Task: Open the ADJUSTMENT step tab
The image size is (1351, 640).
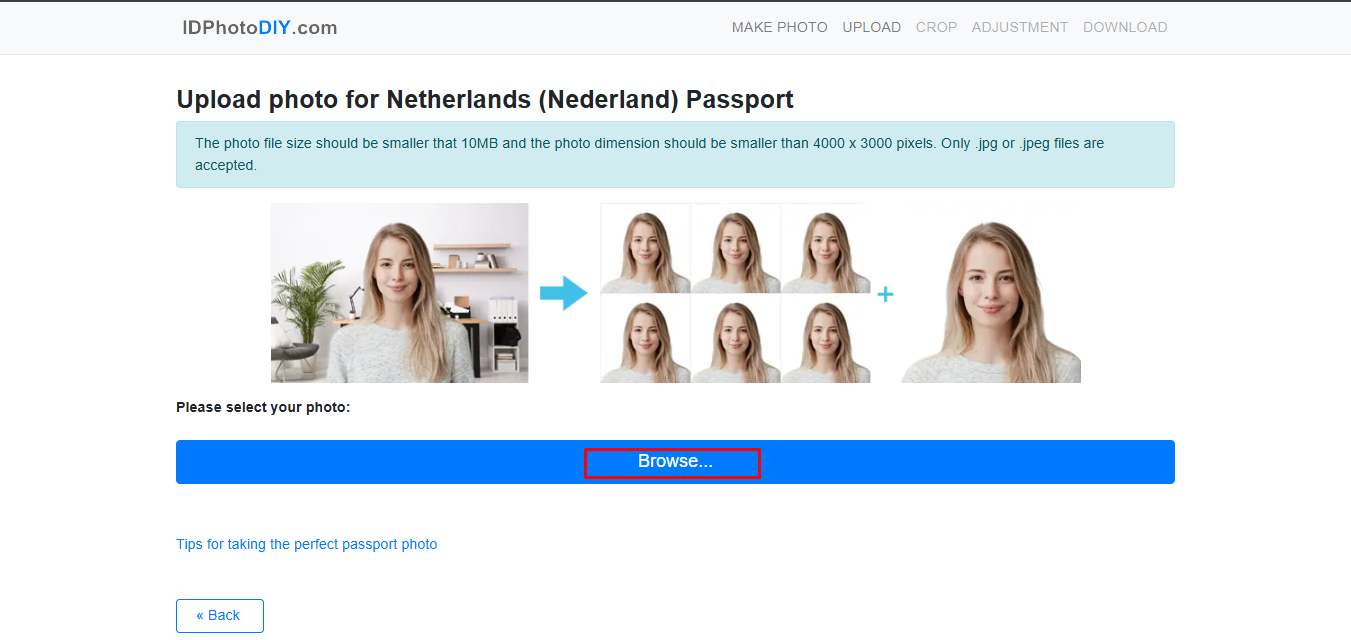Action: point(1020,27)
